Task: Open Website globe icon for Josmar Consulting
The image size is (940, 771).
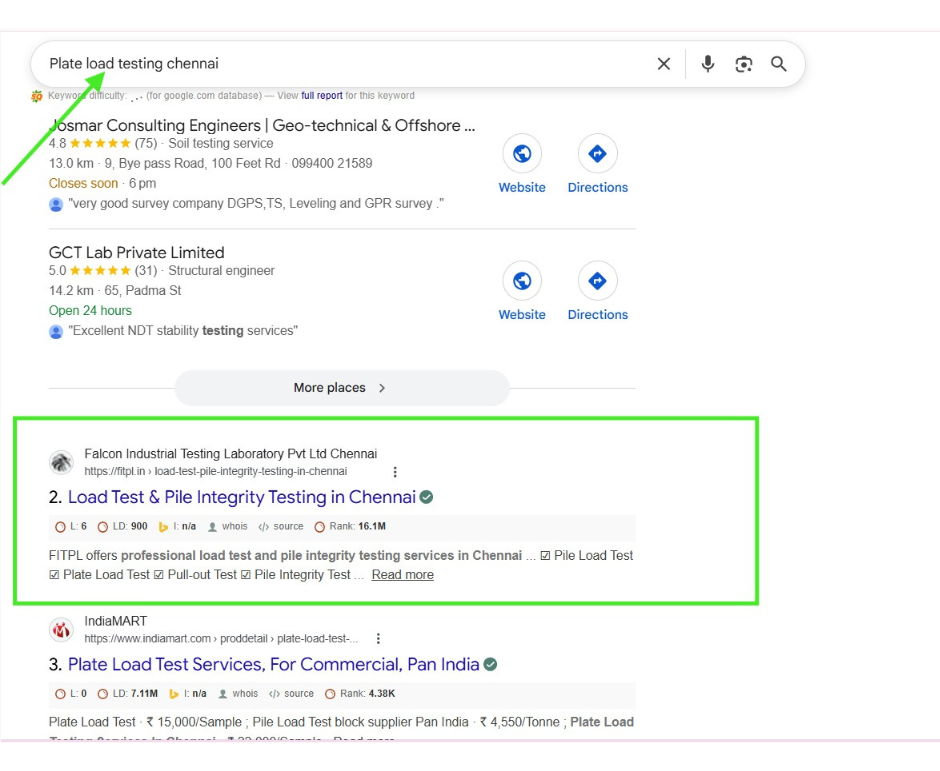Action: 522,153
